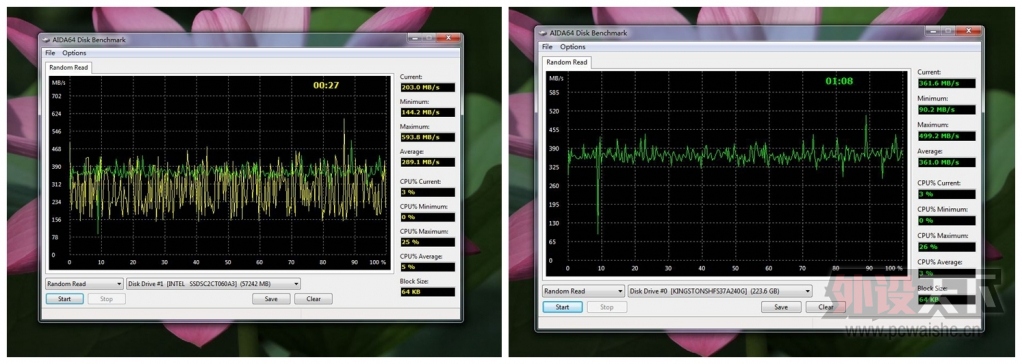1022x364 pixels.
Task: Click Save in the Intel drive benchmark window
Action: [271, 299]
